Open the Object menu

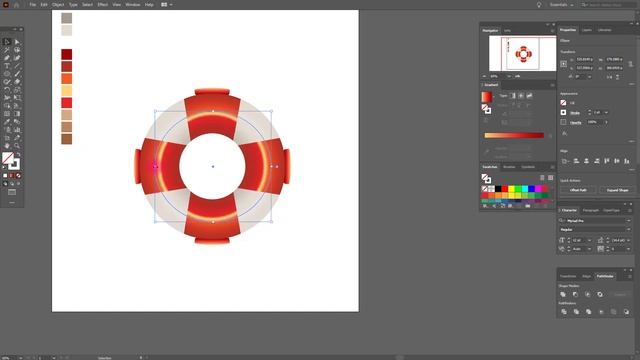coord(58,4)
